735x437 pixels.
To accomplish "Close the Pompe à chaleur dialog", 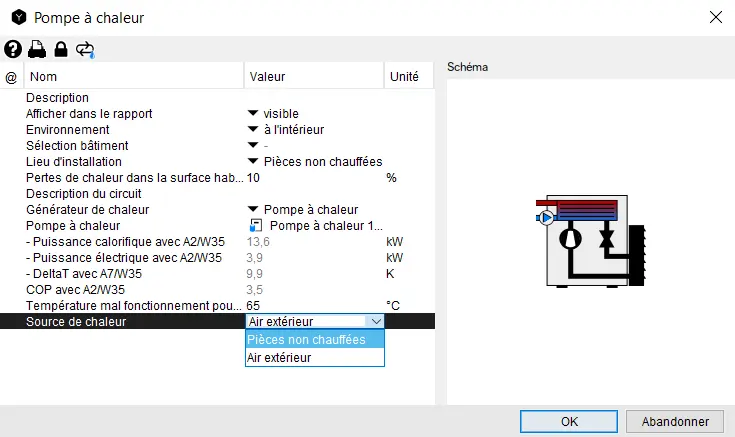I will pyautogui.click(x=714, y=17).
